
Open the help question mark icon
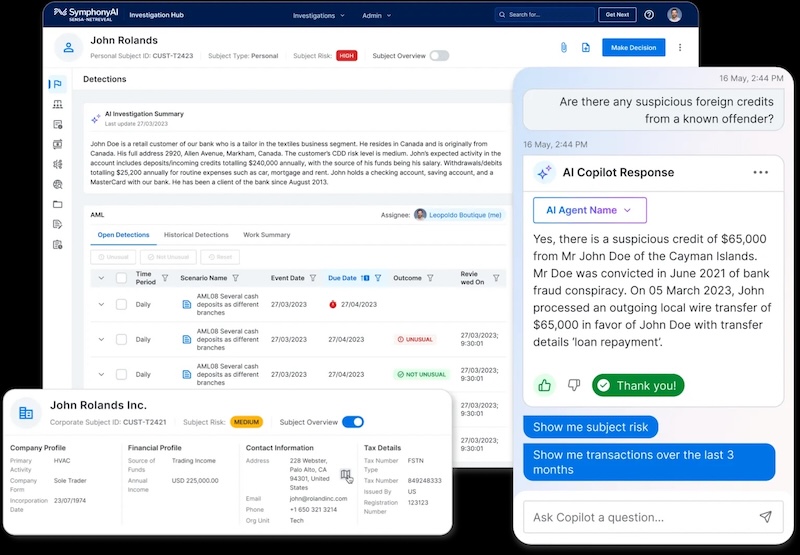[649, 15]
